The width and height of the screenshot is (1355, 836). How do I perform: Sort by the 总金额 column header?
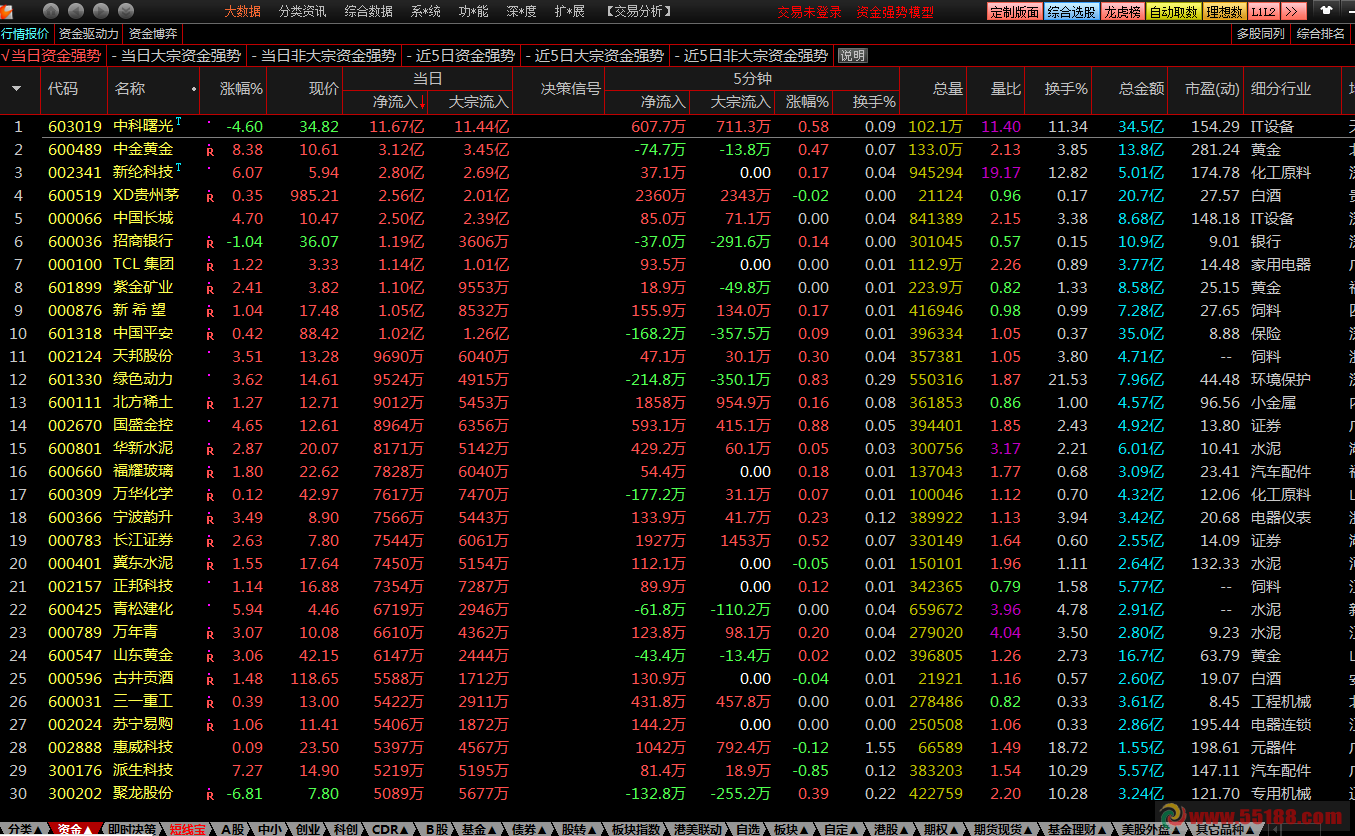tap(1142, 89)
